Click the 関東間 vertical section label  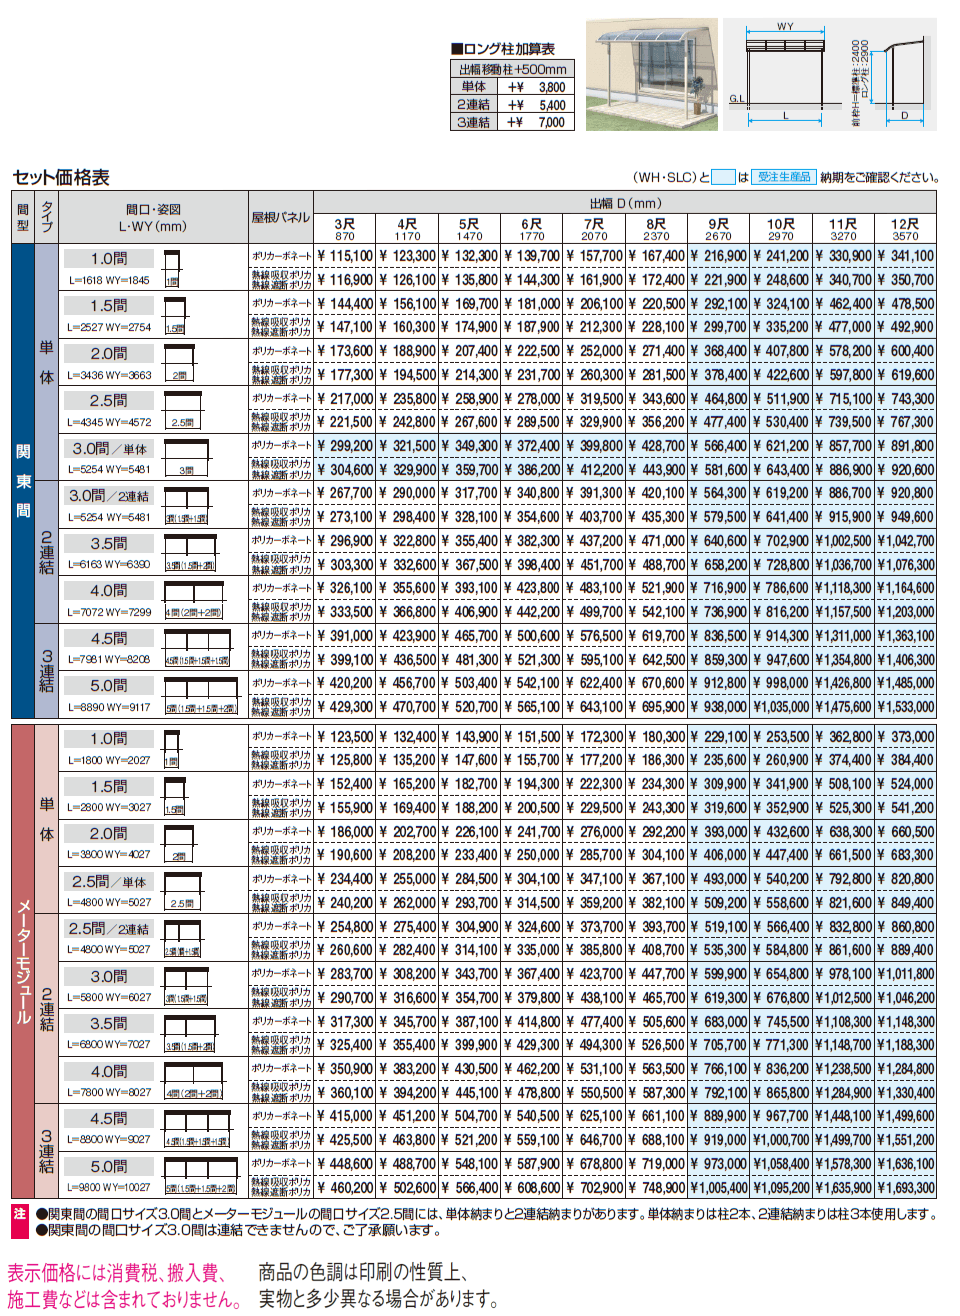pos(22,481)
